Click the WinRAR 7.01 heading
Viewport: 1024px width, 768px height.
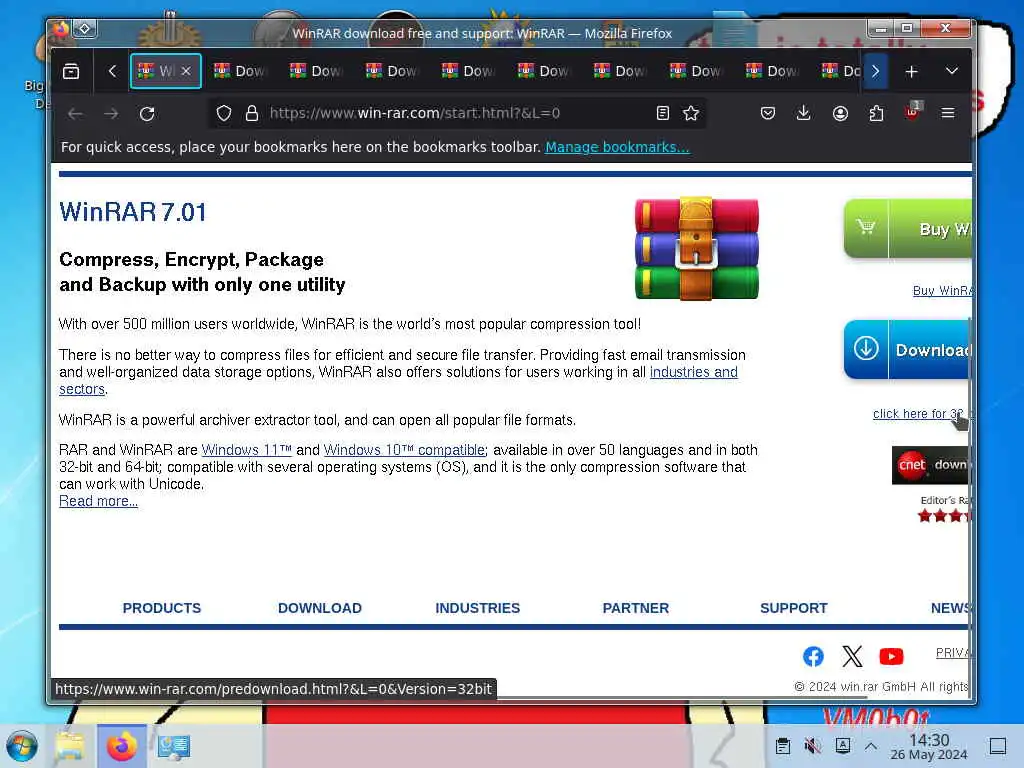[x=133, y=212]
